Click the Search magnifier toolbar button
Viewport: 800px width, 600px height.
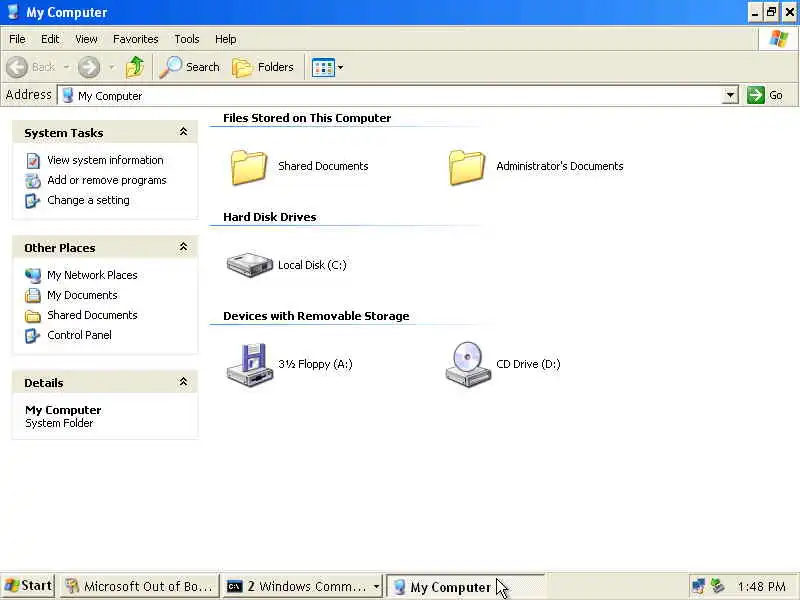point(189,67)
